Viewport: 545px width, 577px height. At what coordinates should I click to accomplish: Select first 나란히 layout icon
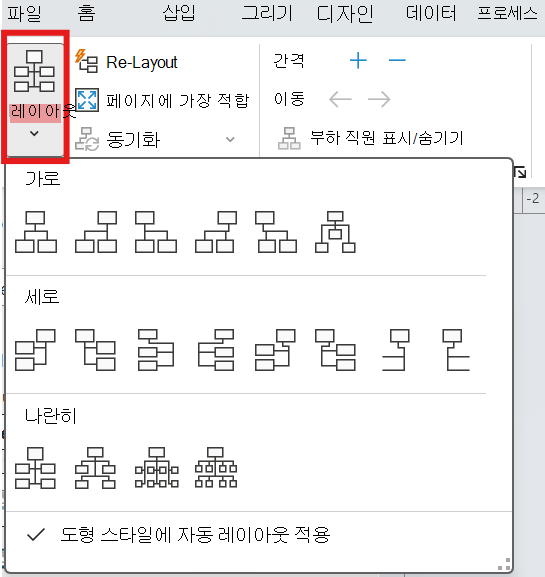pos(35,468)
